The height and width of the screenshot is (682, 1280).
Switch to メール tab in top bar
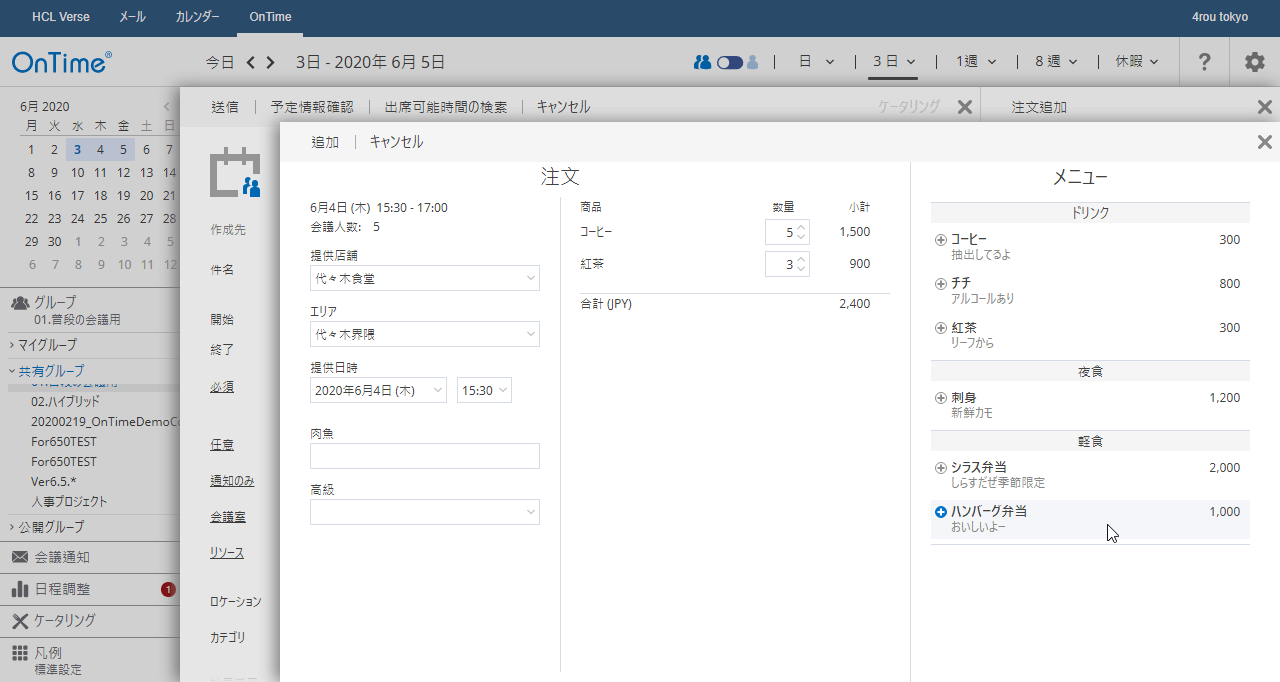(132, 17)
